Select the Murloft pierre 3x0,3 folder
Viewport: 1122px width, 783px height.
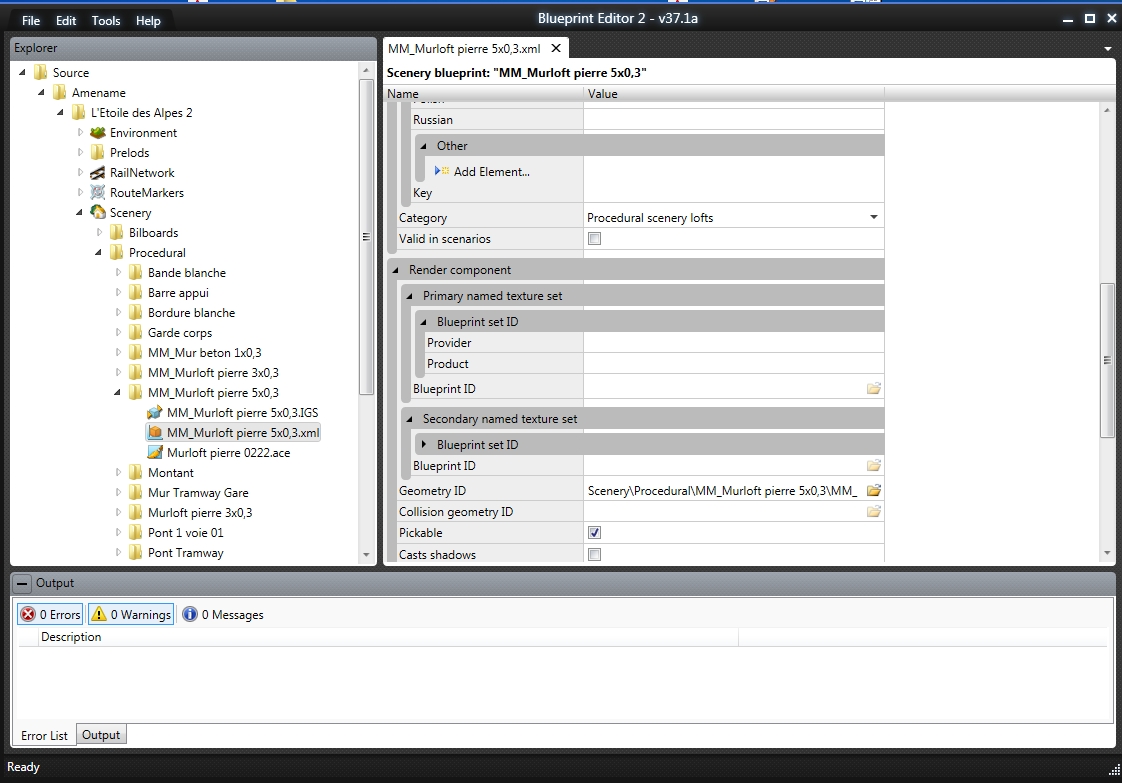click(x=200, y=512)
